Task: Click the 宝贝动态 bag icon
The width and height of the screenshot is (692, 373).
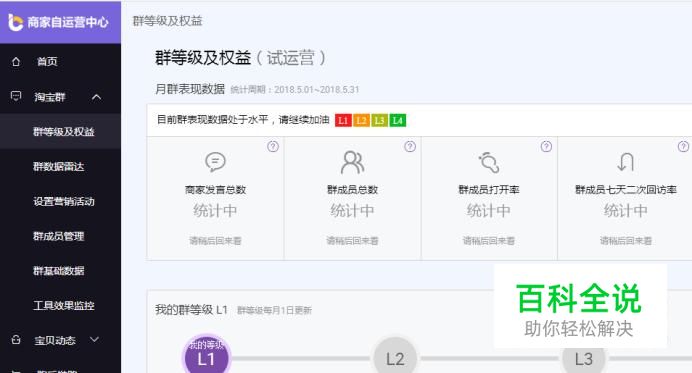Action: [x=16, y=339]
